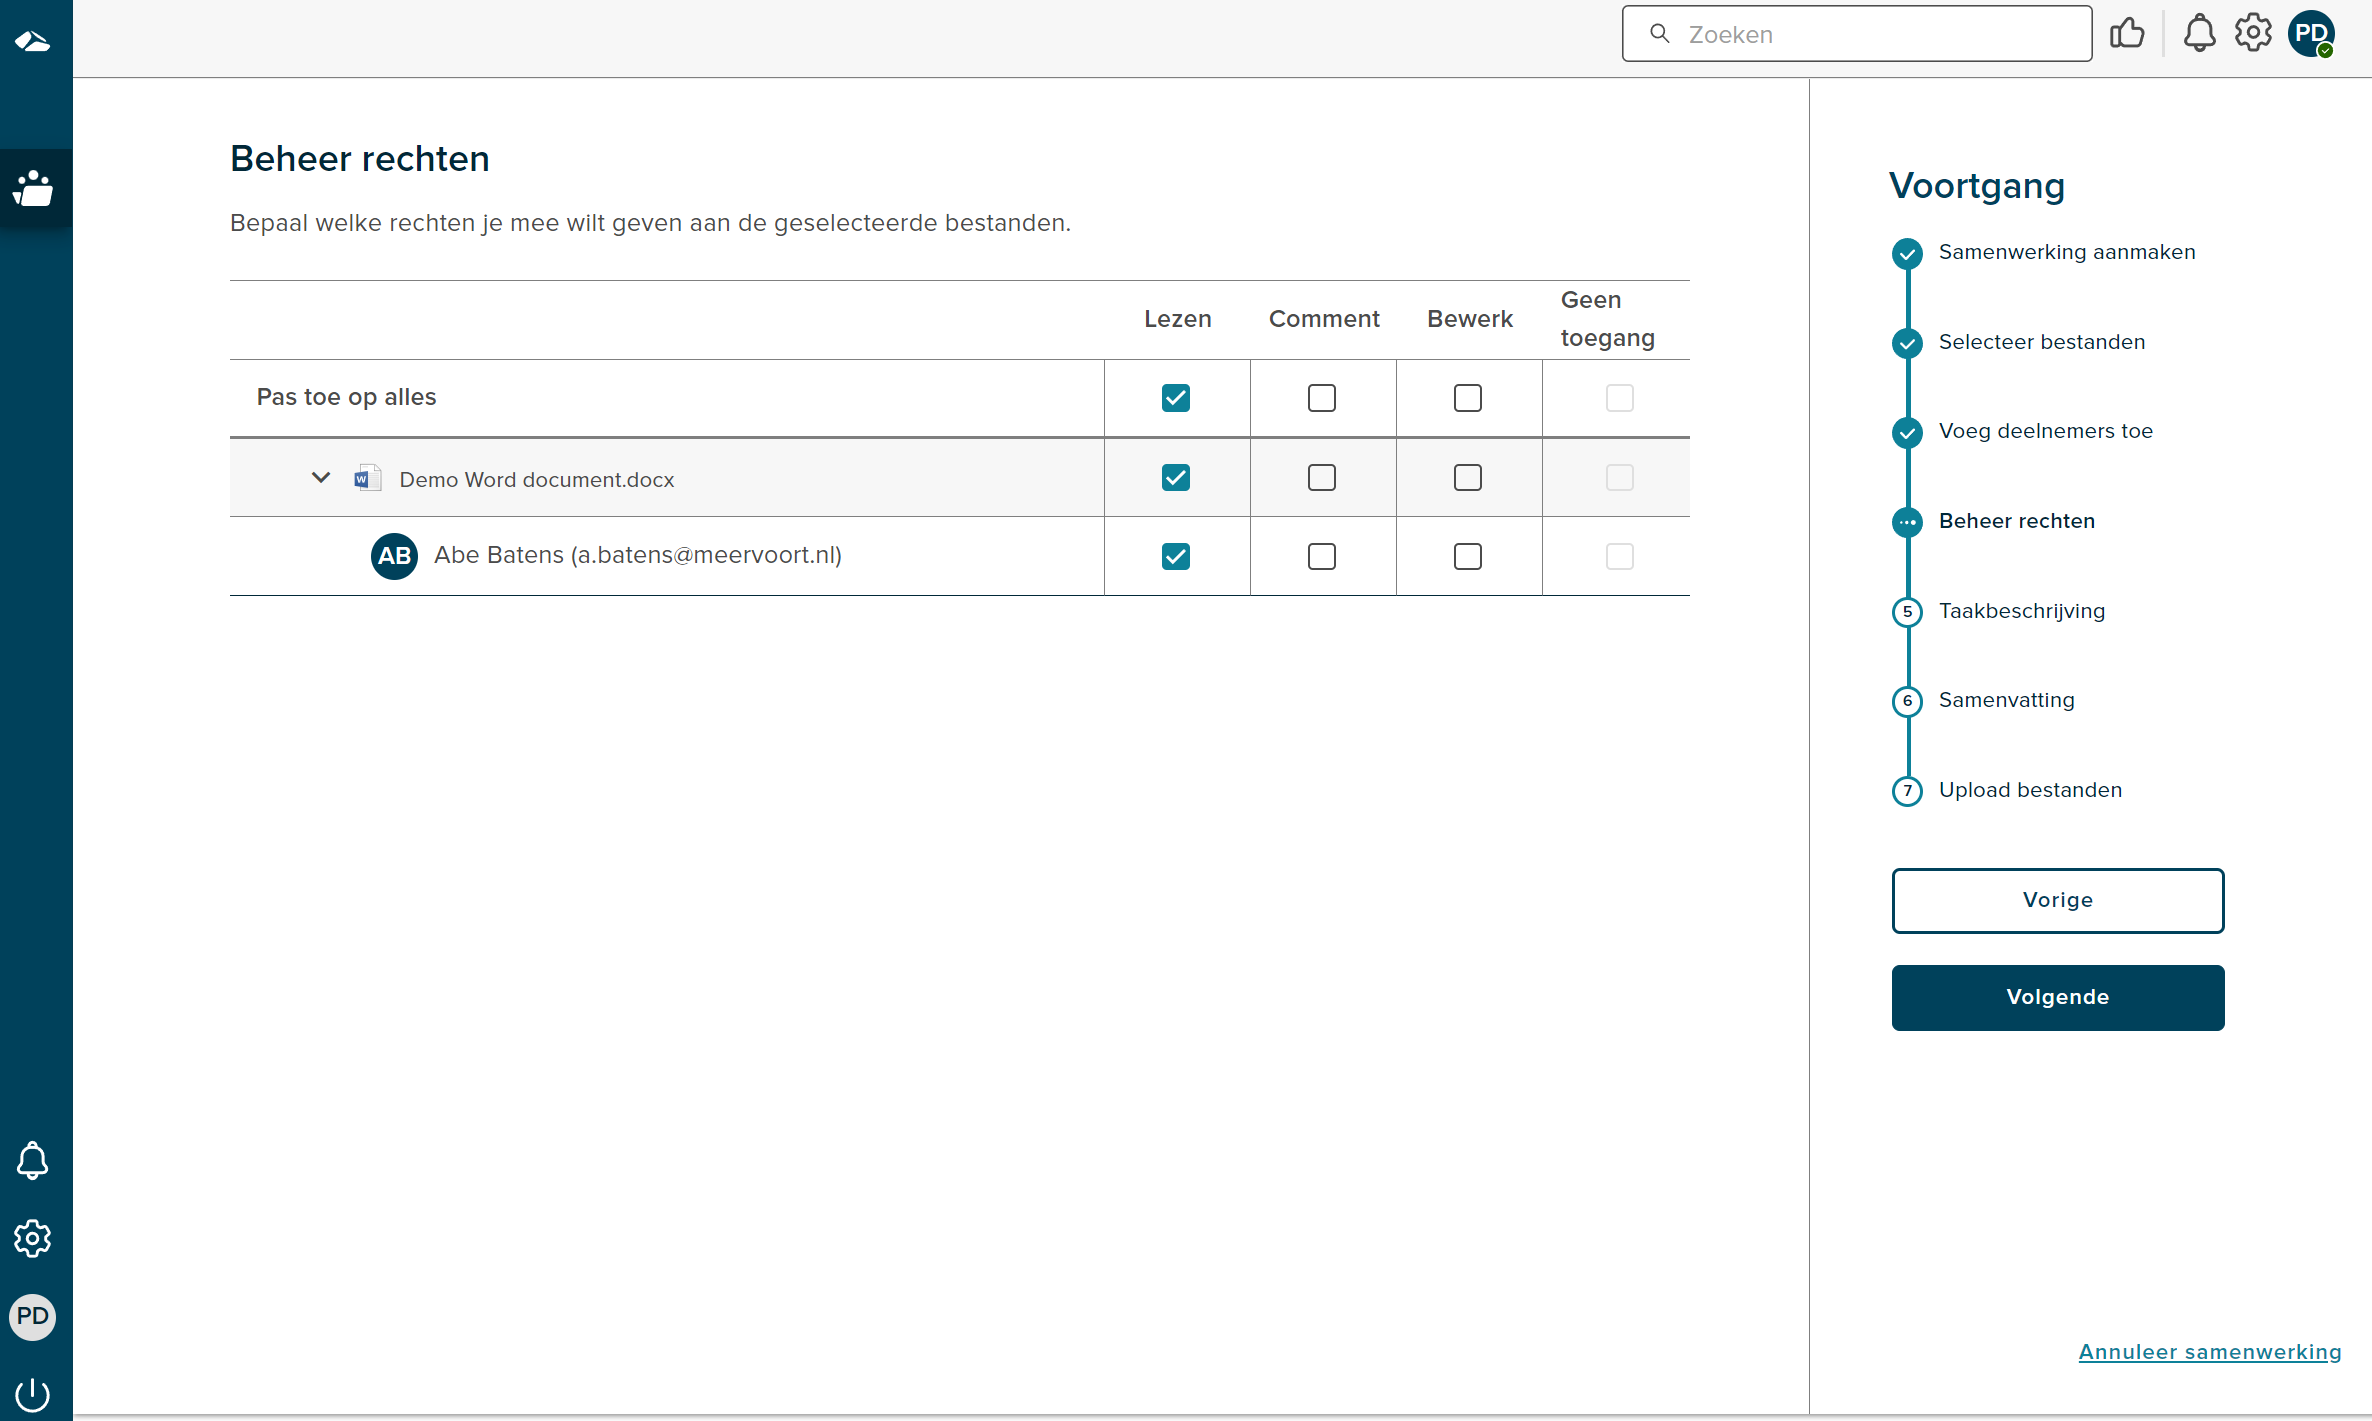Click the bottom-left settings gear icon
Screen dimensions: 2372x1421
point(36,1238)
